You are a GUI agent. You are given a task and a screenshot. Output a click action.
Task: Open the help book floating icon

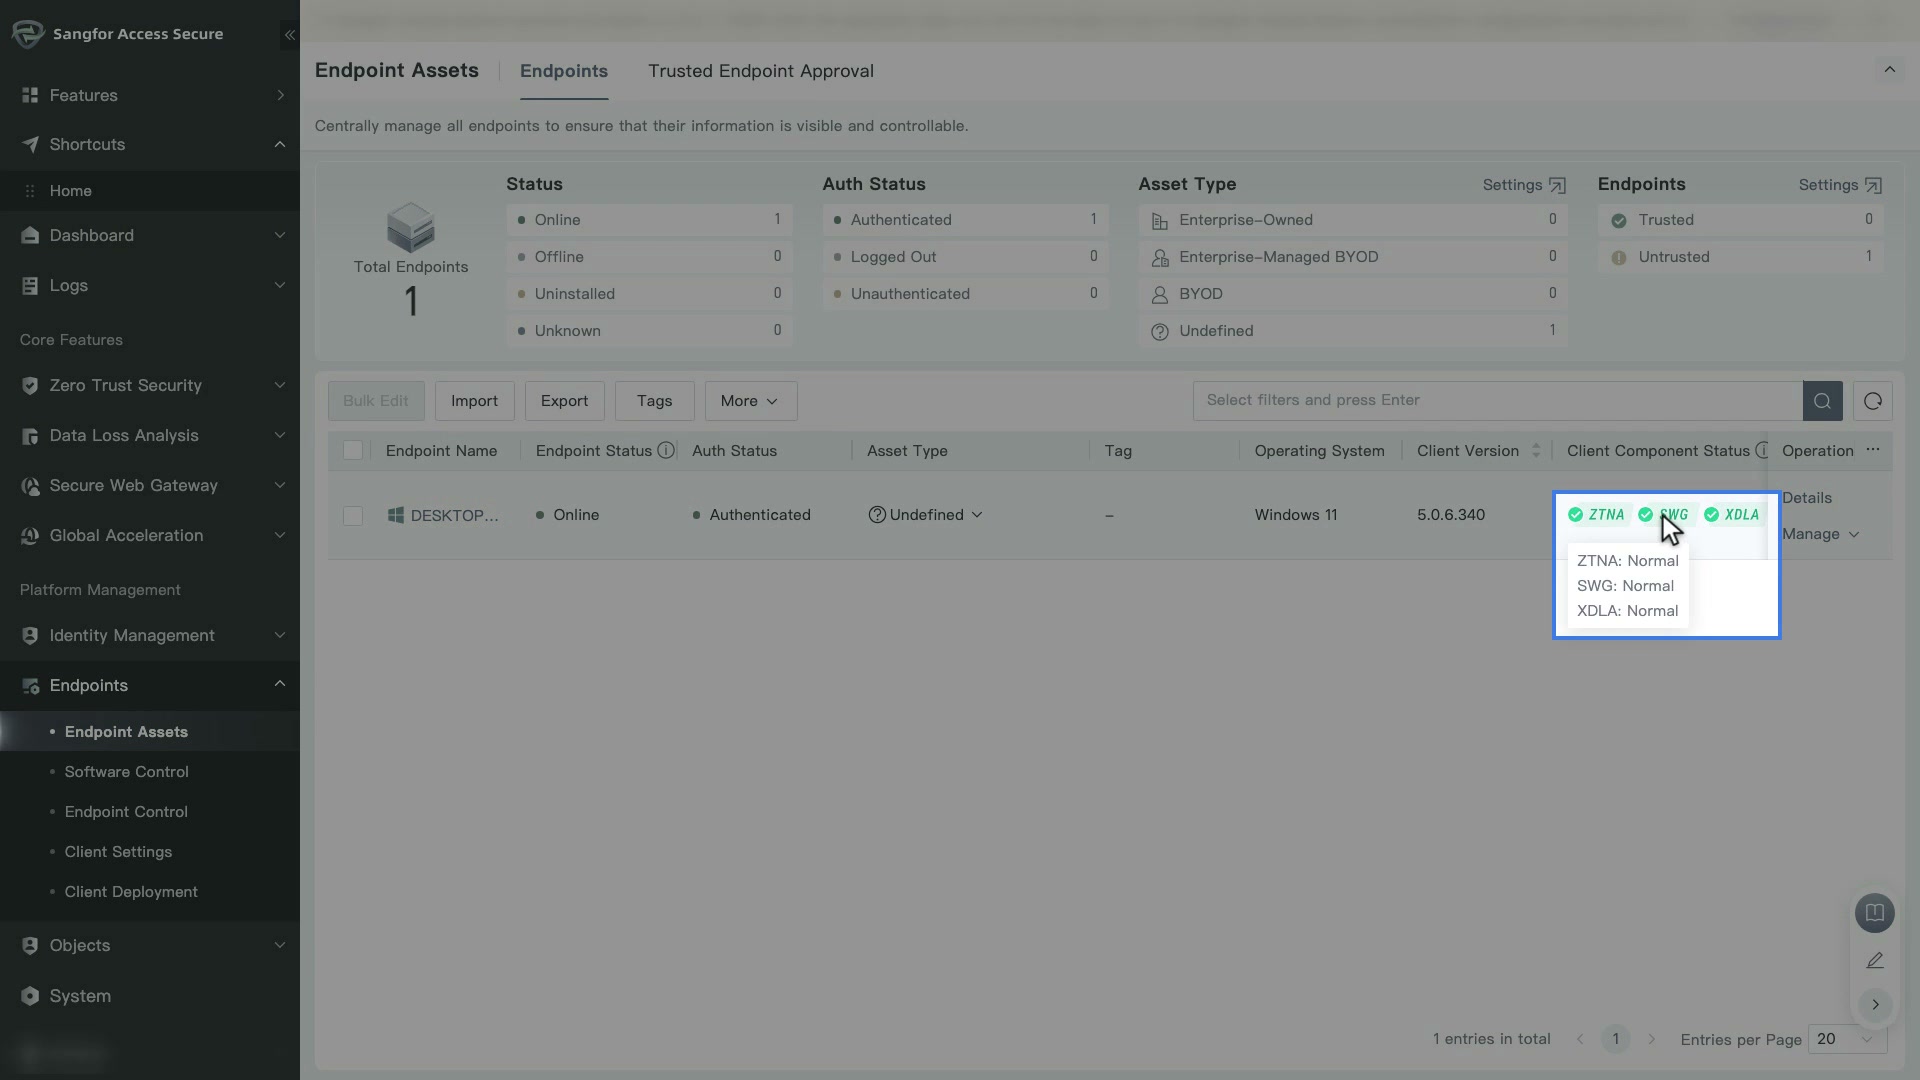[x=1875, y=913]
